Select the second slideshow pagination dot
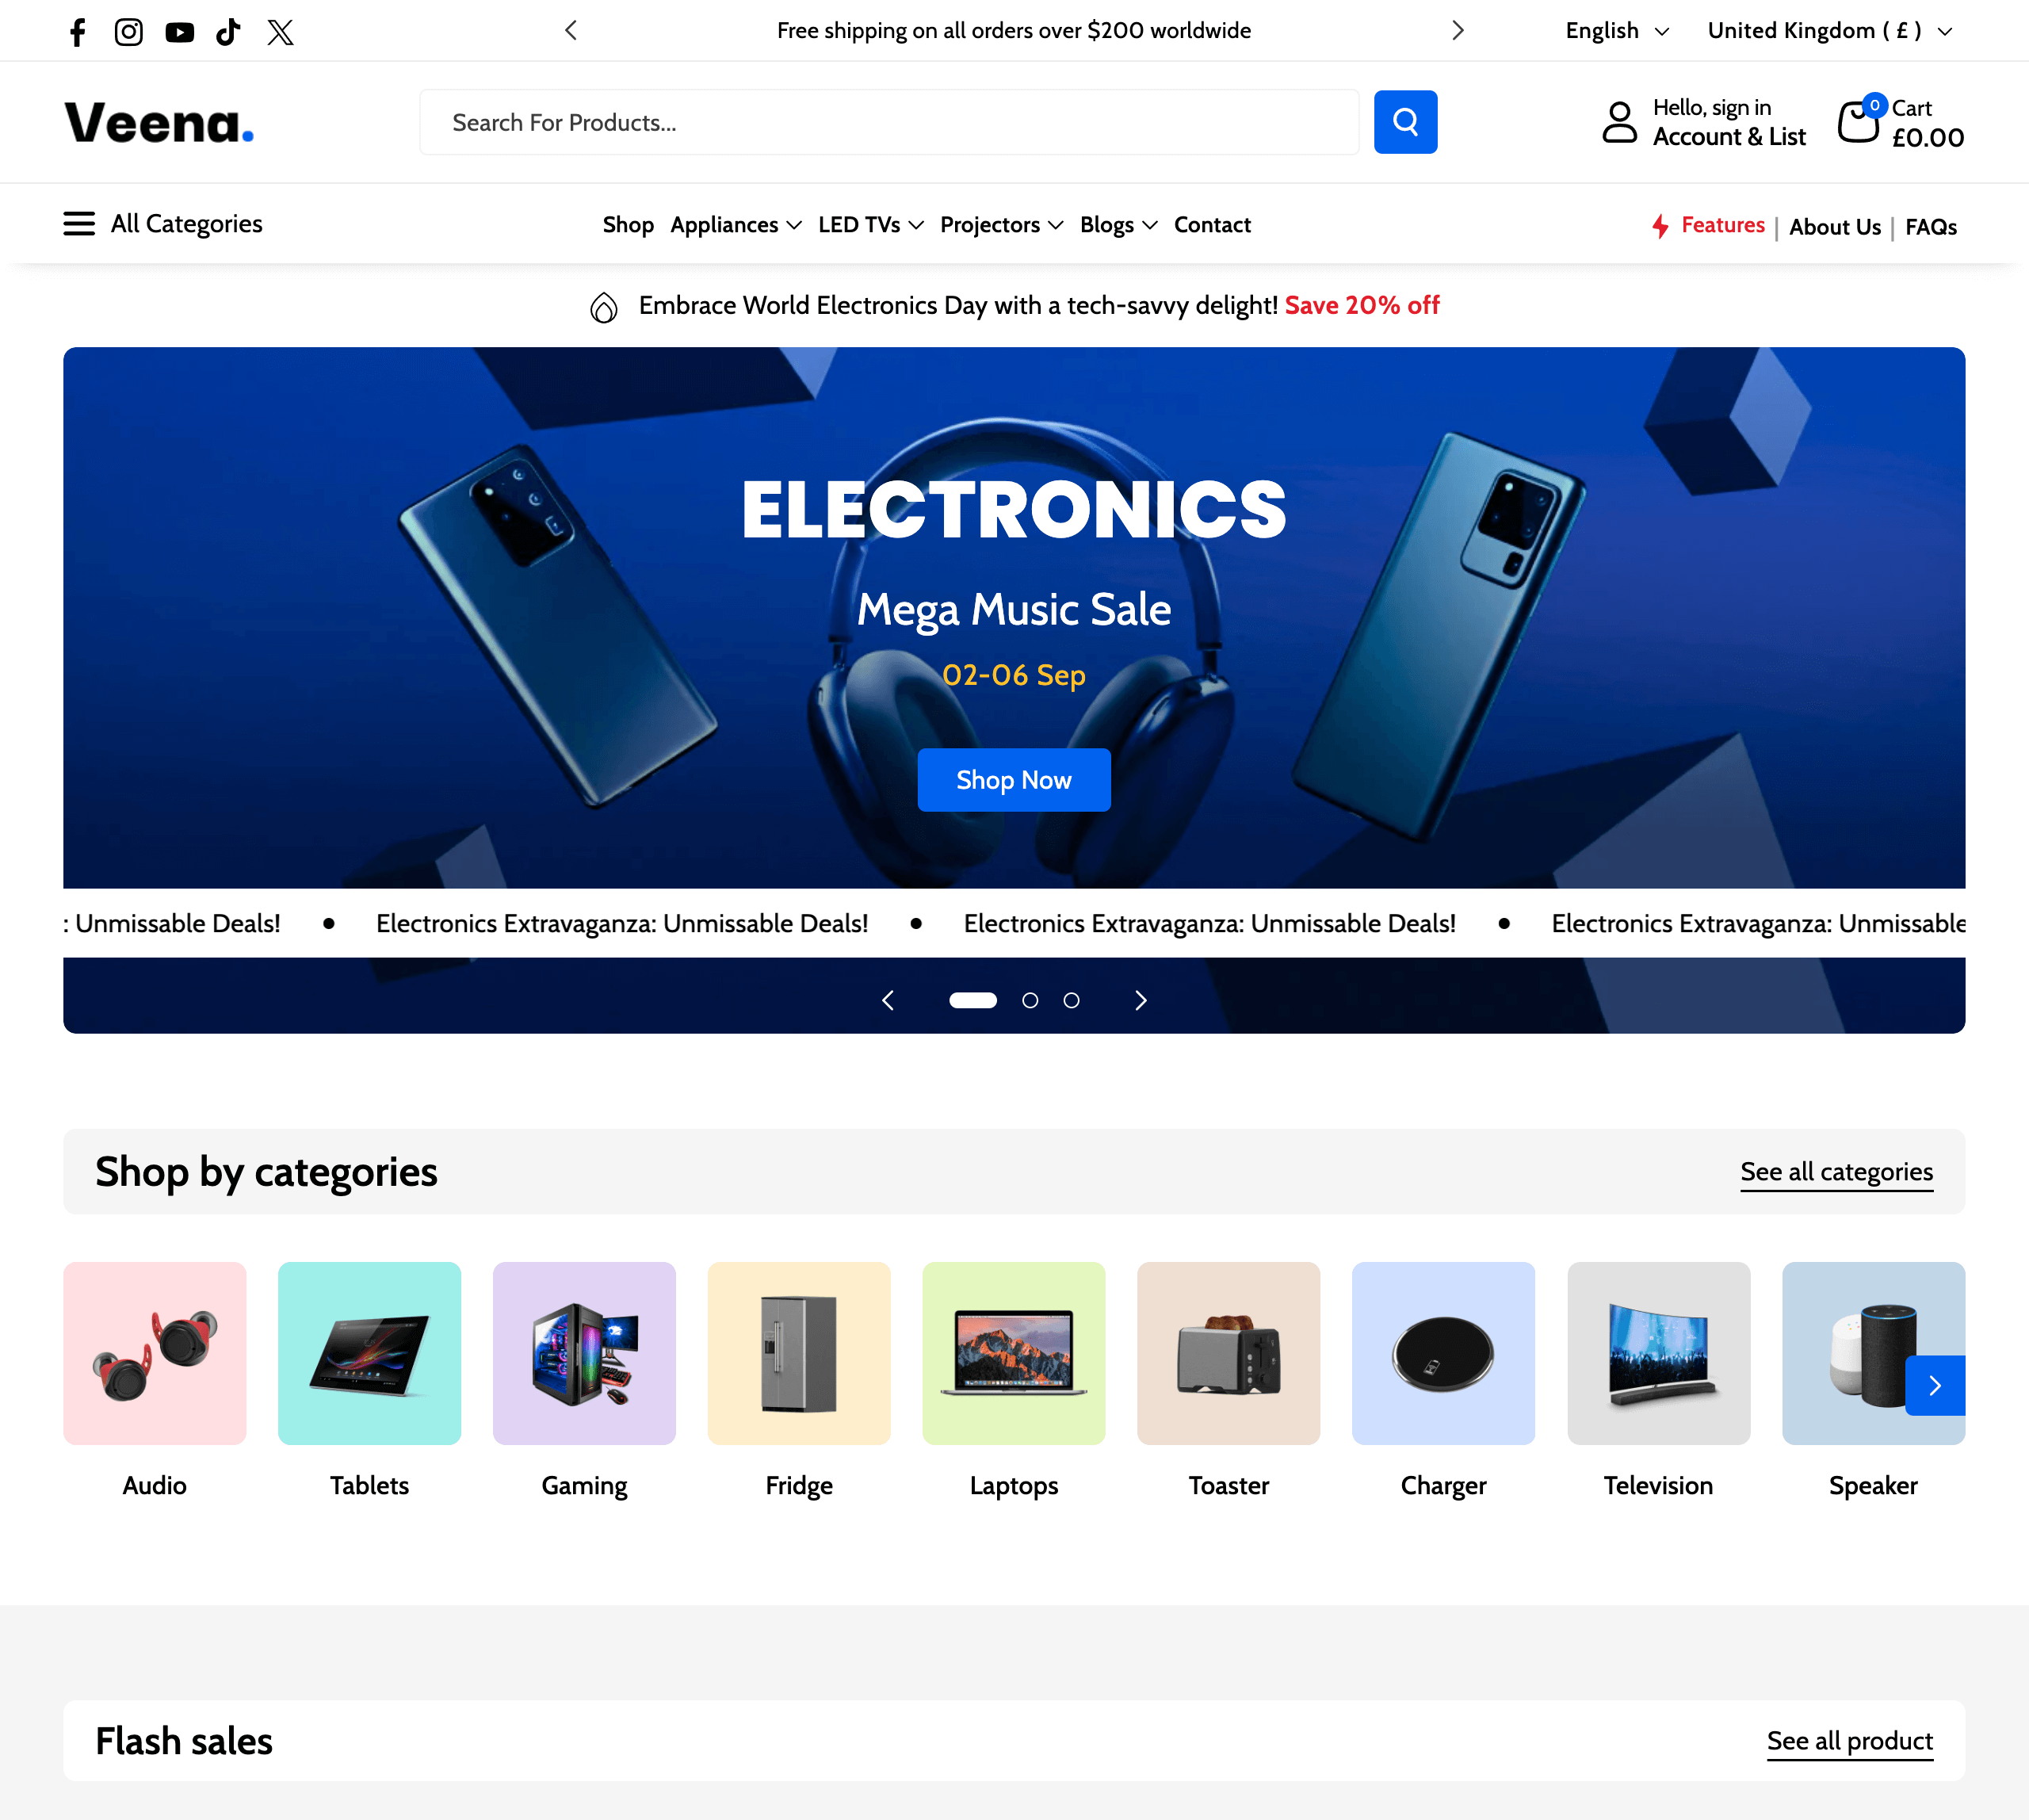The height and width of the screenshot is (1820, 2029). 1030,1000
